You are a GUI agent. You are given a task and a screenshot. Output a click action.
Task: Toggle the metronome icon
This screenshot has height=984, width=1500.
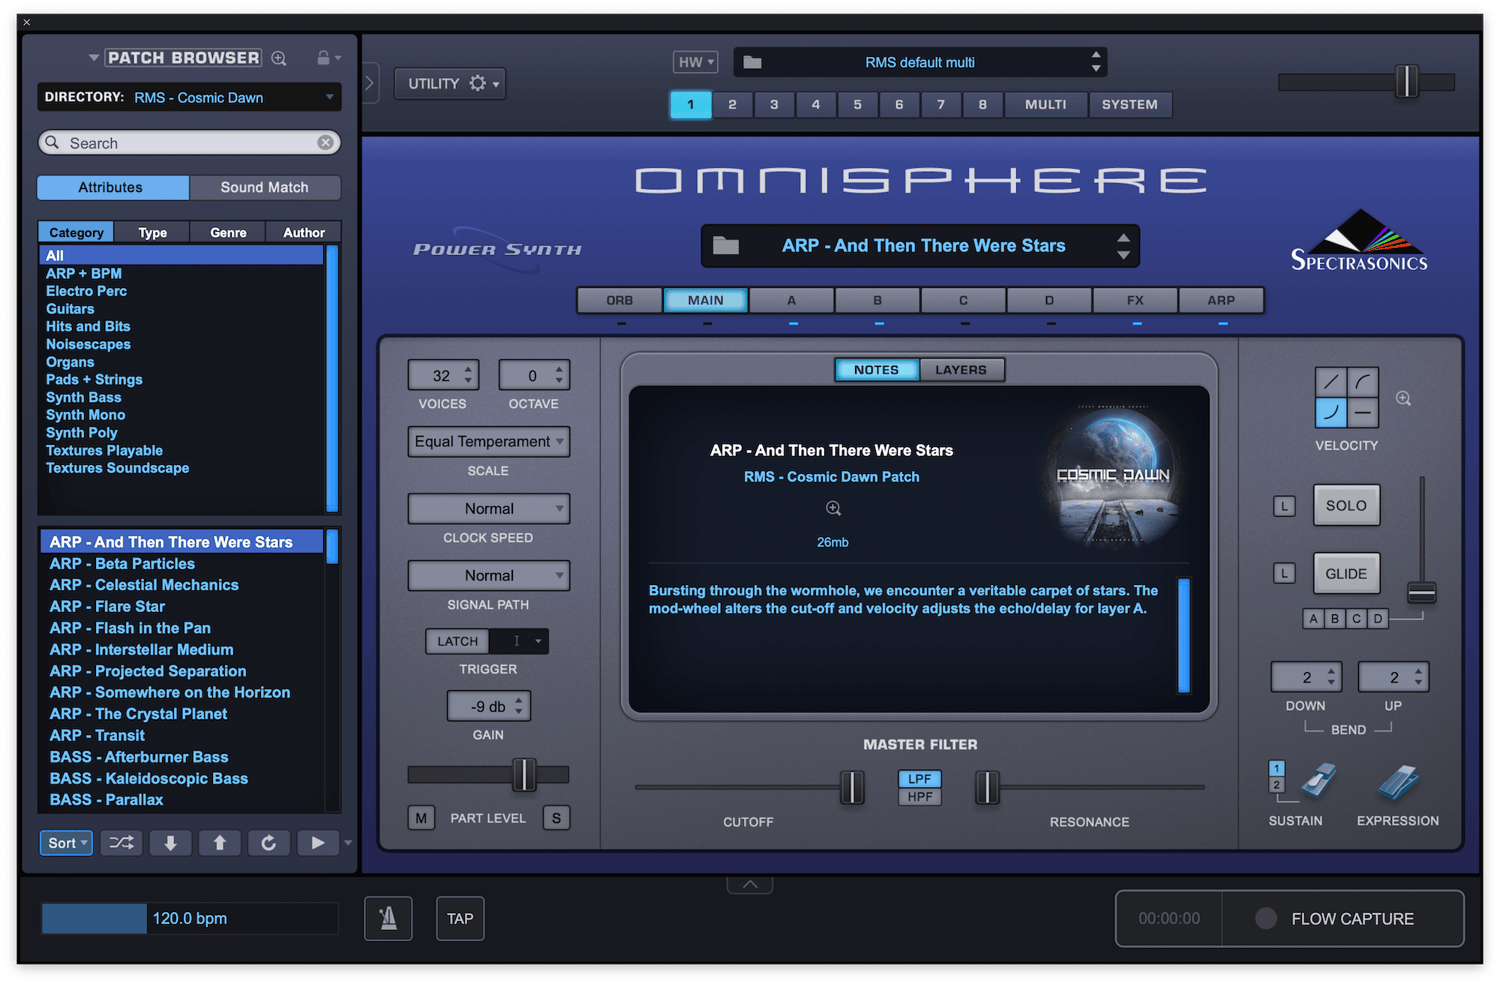pyautogui.click(x=388, y=918)
